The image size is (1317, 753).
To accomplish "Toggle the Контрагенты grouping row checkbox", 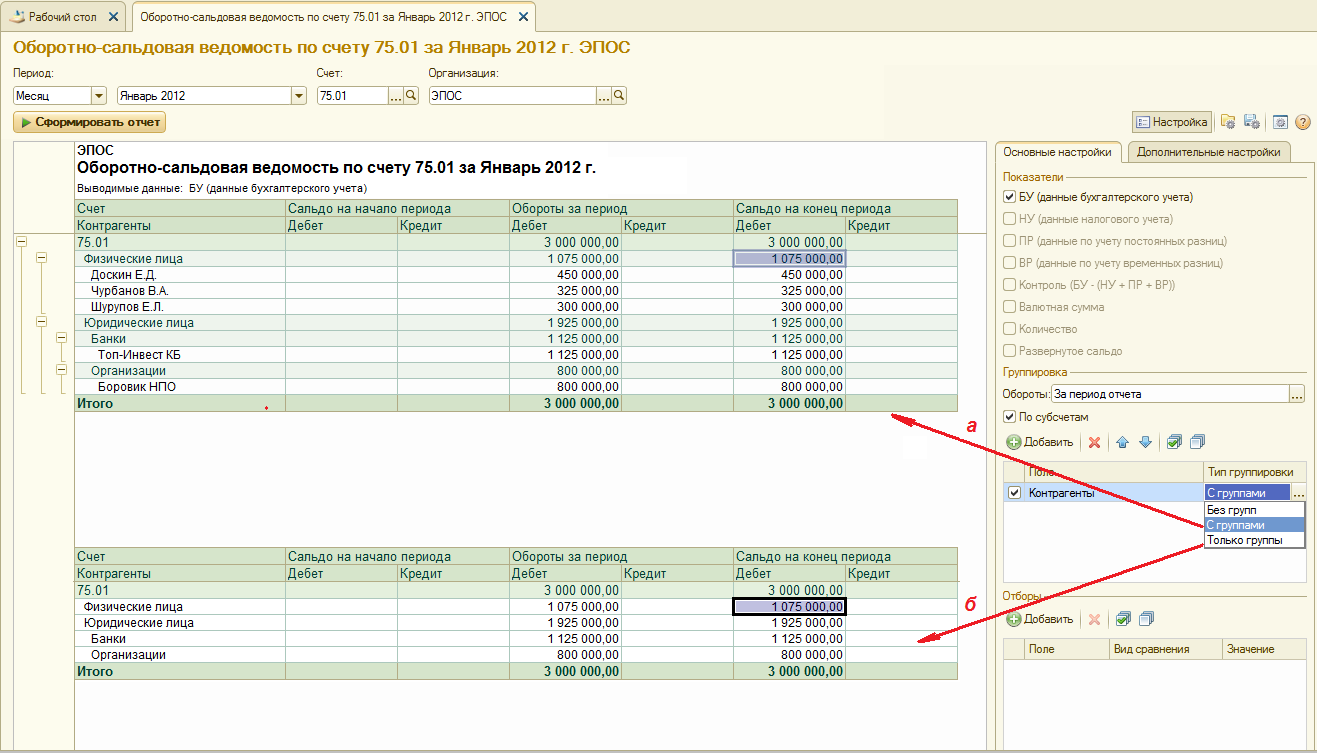I will pyautogui.click(x=1015, y=493).
